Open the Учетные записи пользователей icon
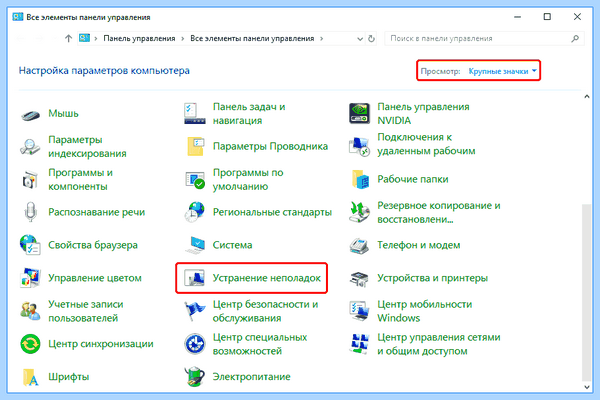Image resolution: width=600 pixels, height=400 pixels. (x=30, y=311)
